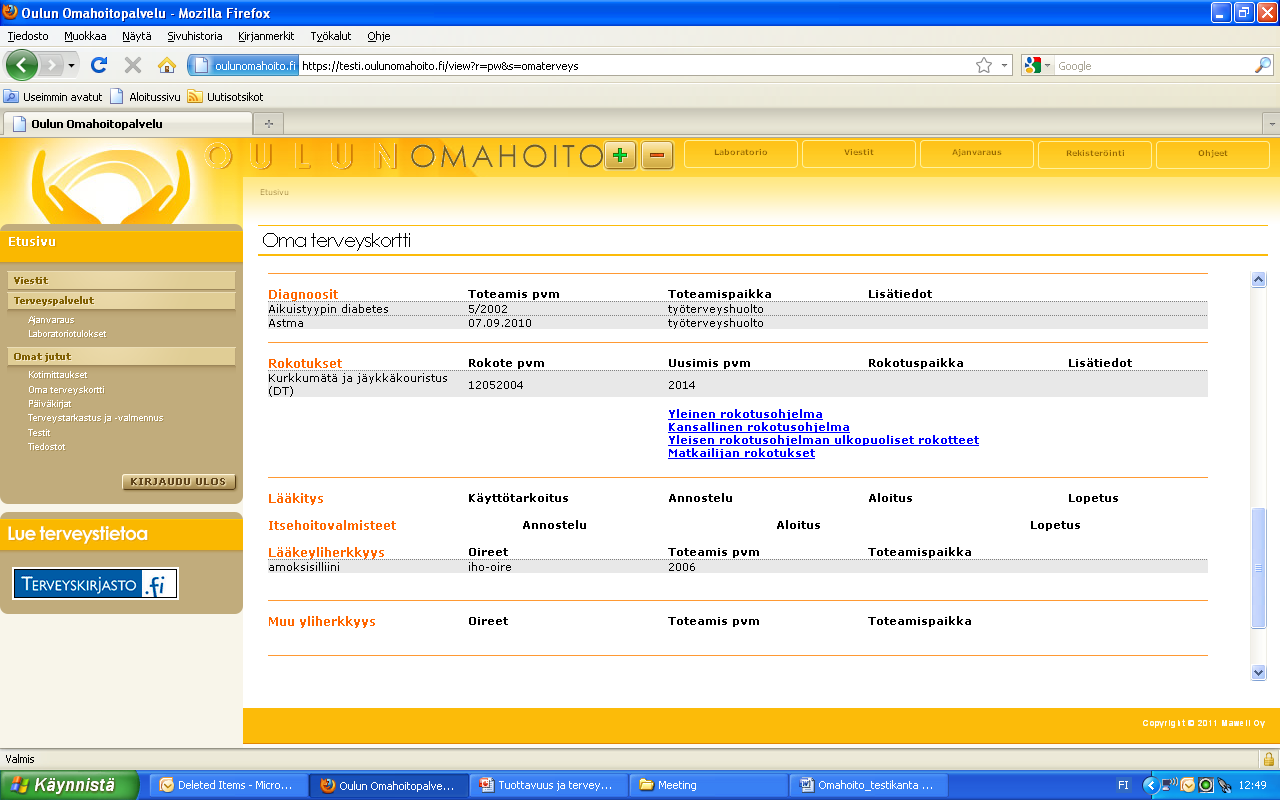Click the browser Back arrow button
This screenshot has width=1280, height=800.
[x=22, y=65]
